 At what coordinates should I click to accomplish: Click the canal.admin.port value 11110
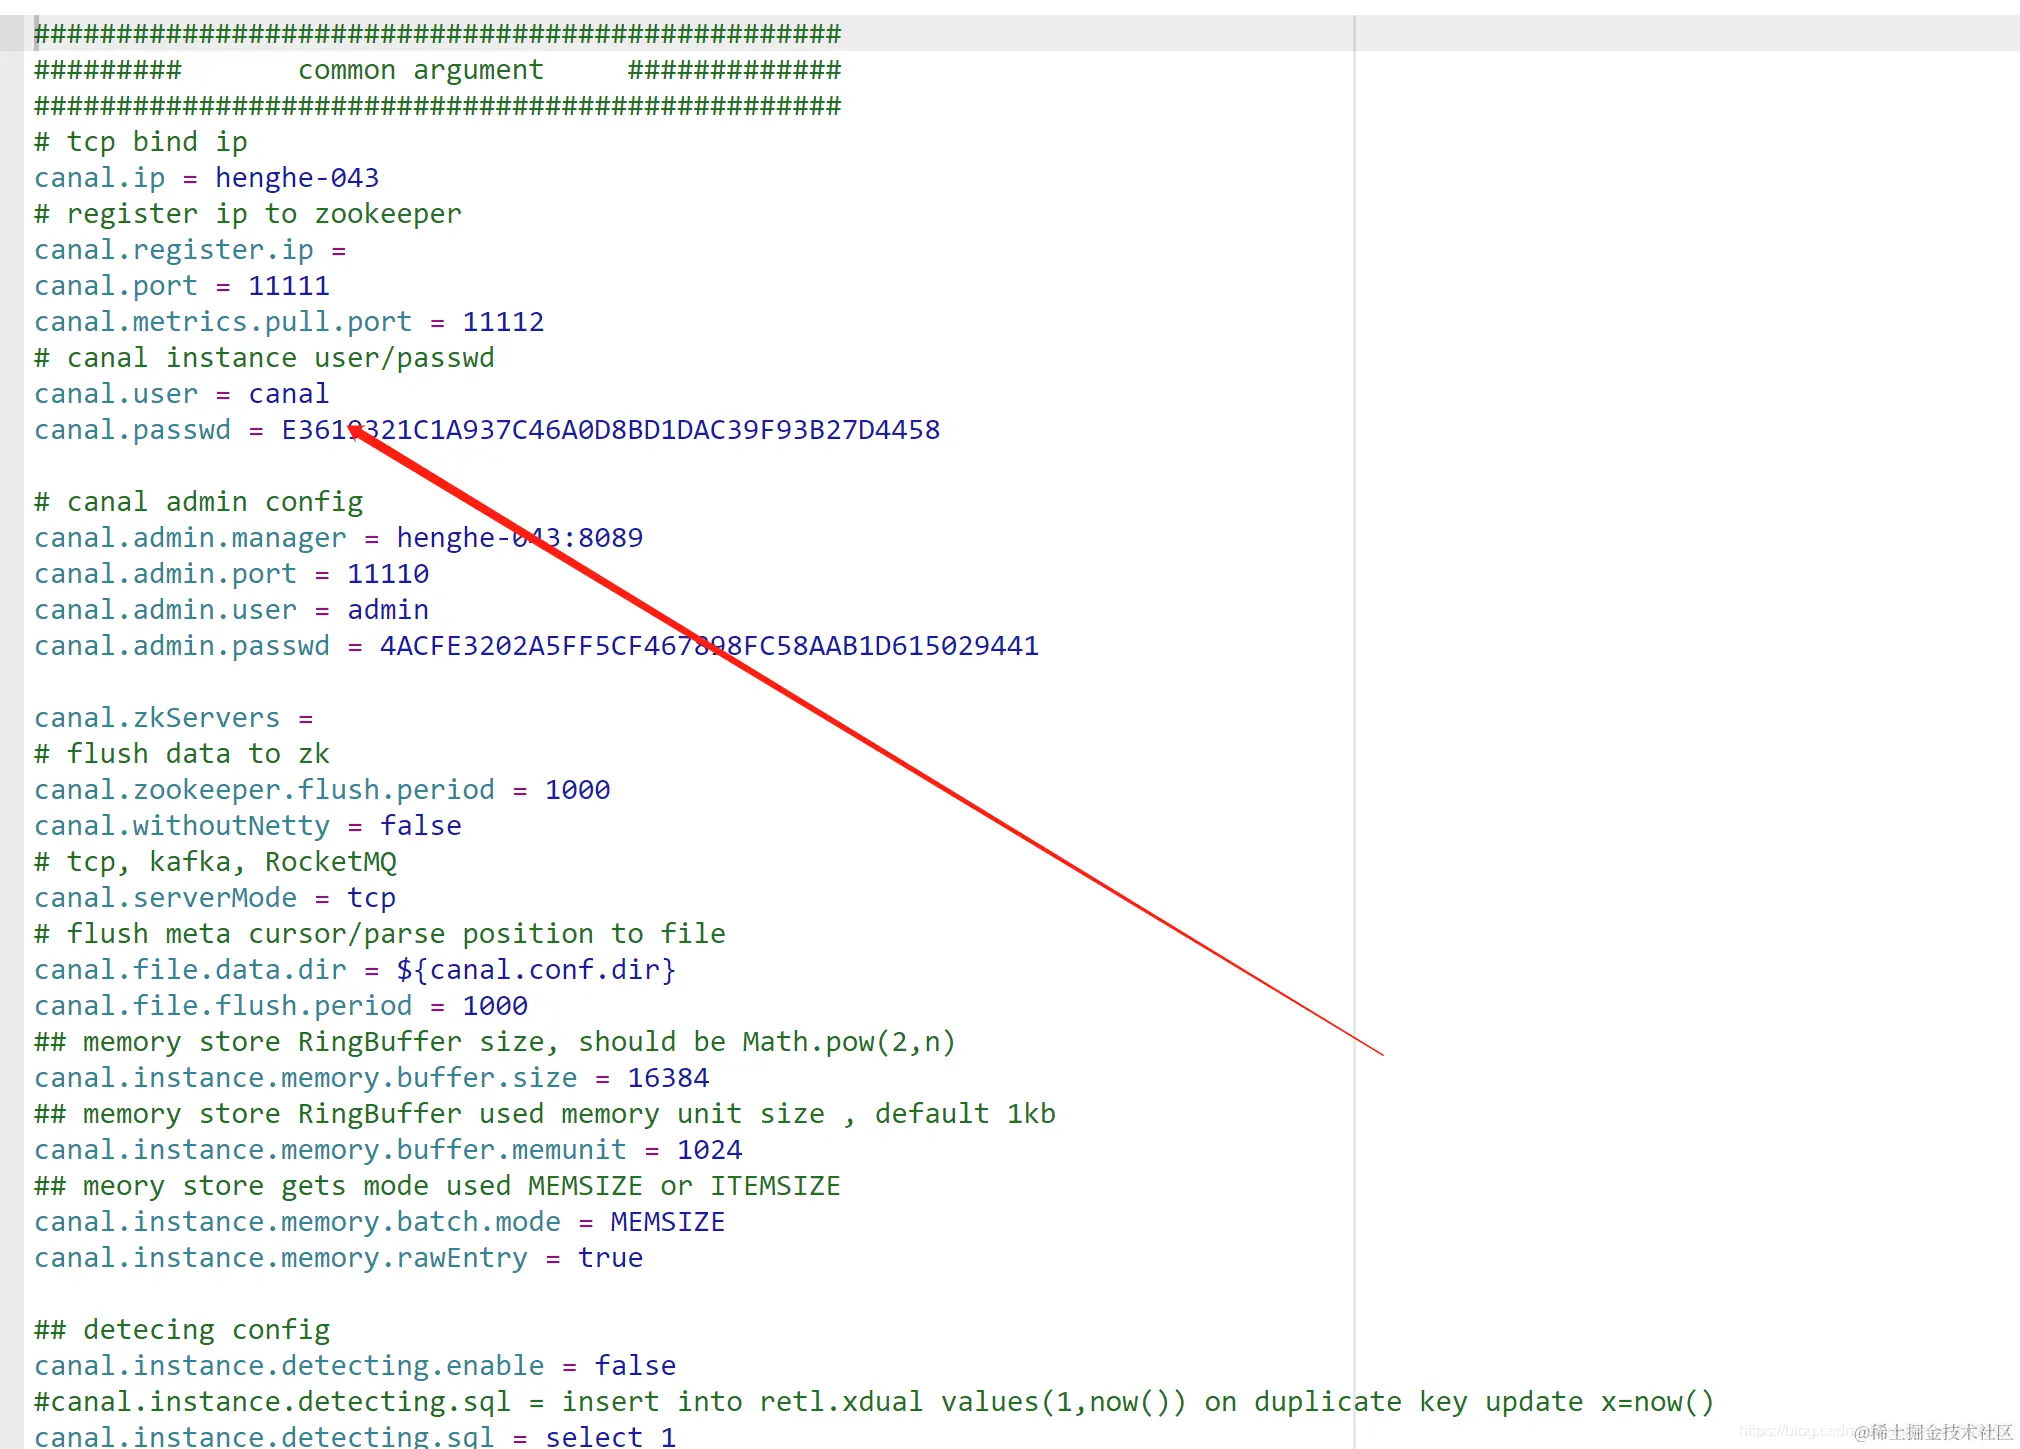click(x=388, y=574)
